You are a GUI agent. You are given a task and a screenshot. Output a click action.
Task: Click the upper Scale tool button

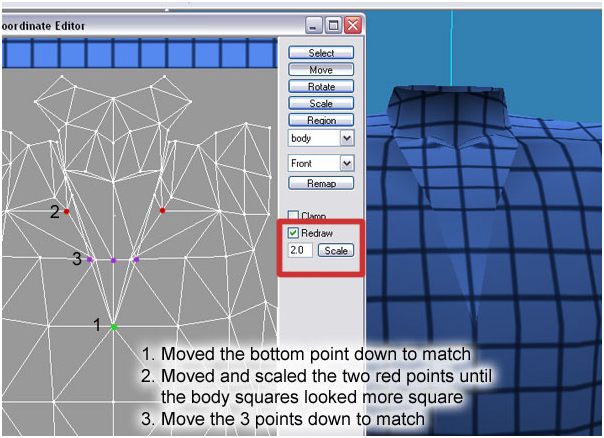(x=321, y=103)
